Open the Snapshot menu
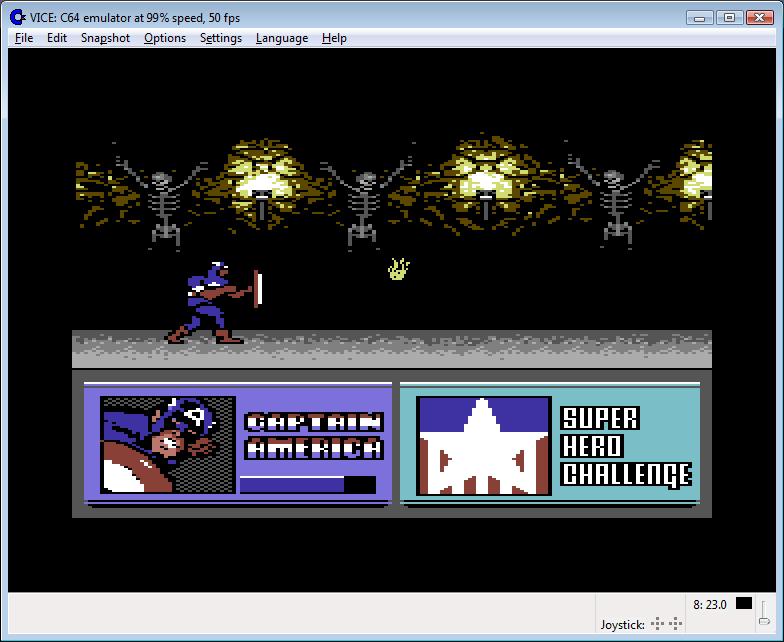 tap(105, 38)
